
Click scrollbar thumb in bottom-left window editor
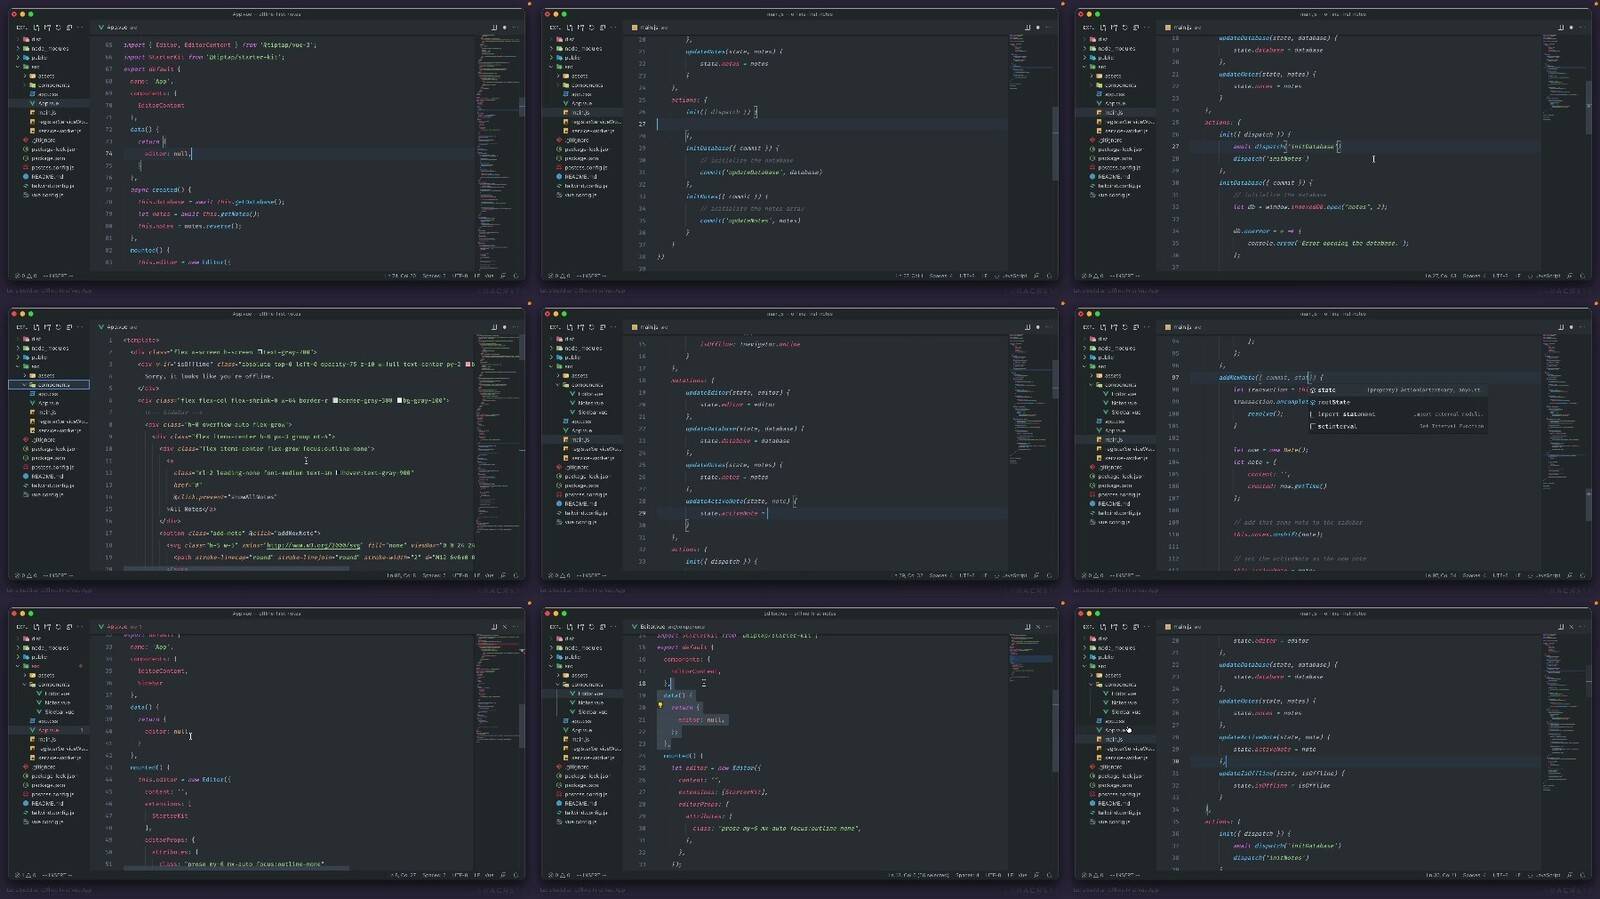point(521,725)
